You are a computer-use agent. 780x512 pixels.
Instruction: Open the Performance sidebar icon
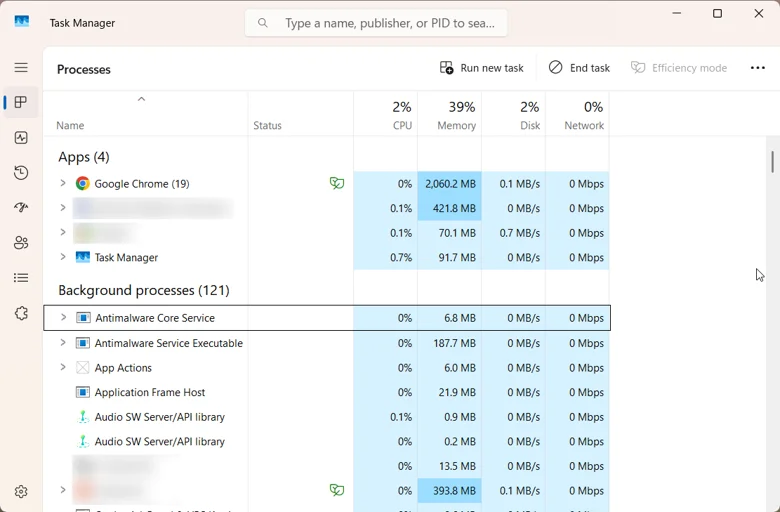[x=21, y=137]
